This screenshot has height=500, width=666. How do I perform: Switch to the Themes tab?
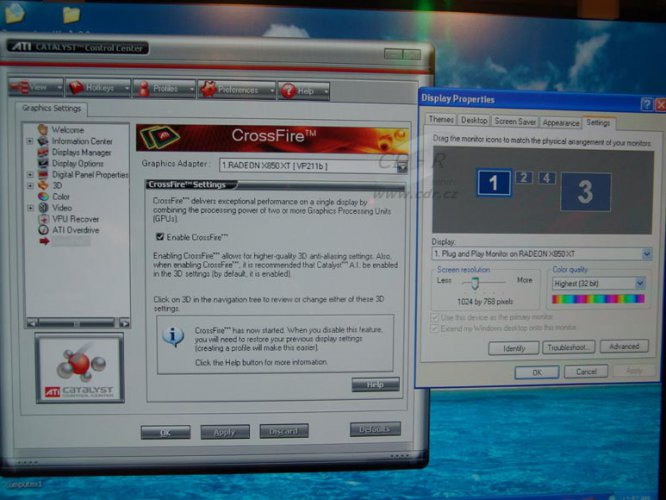(441, 120)
